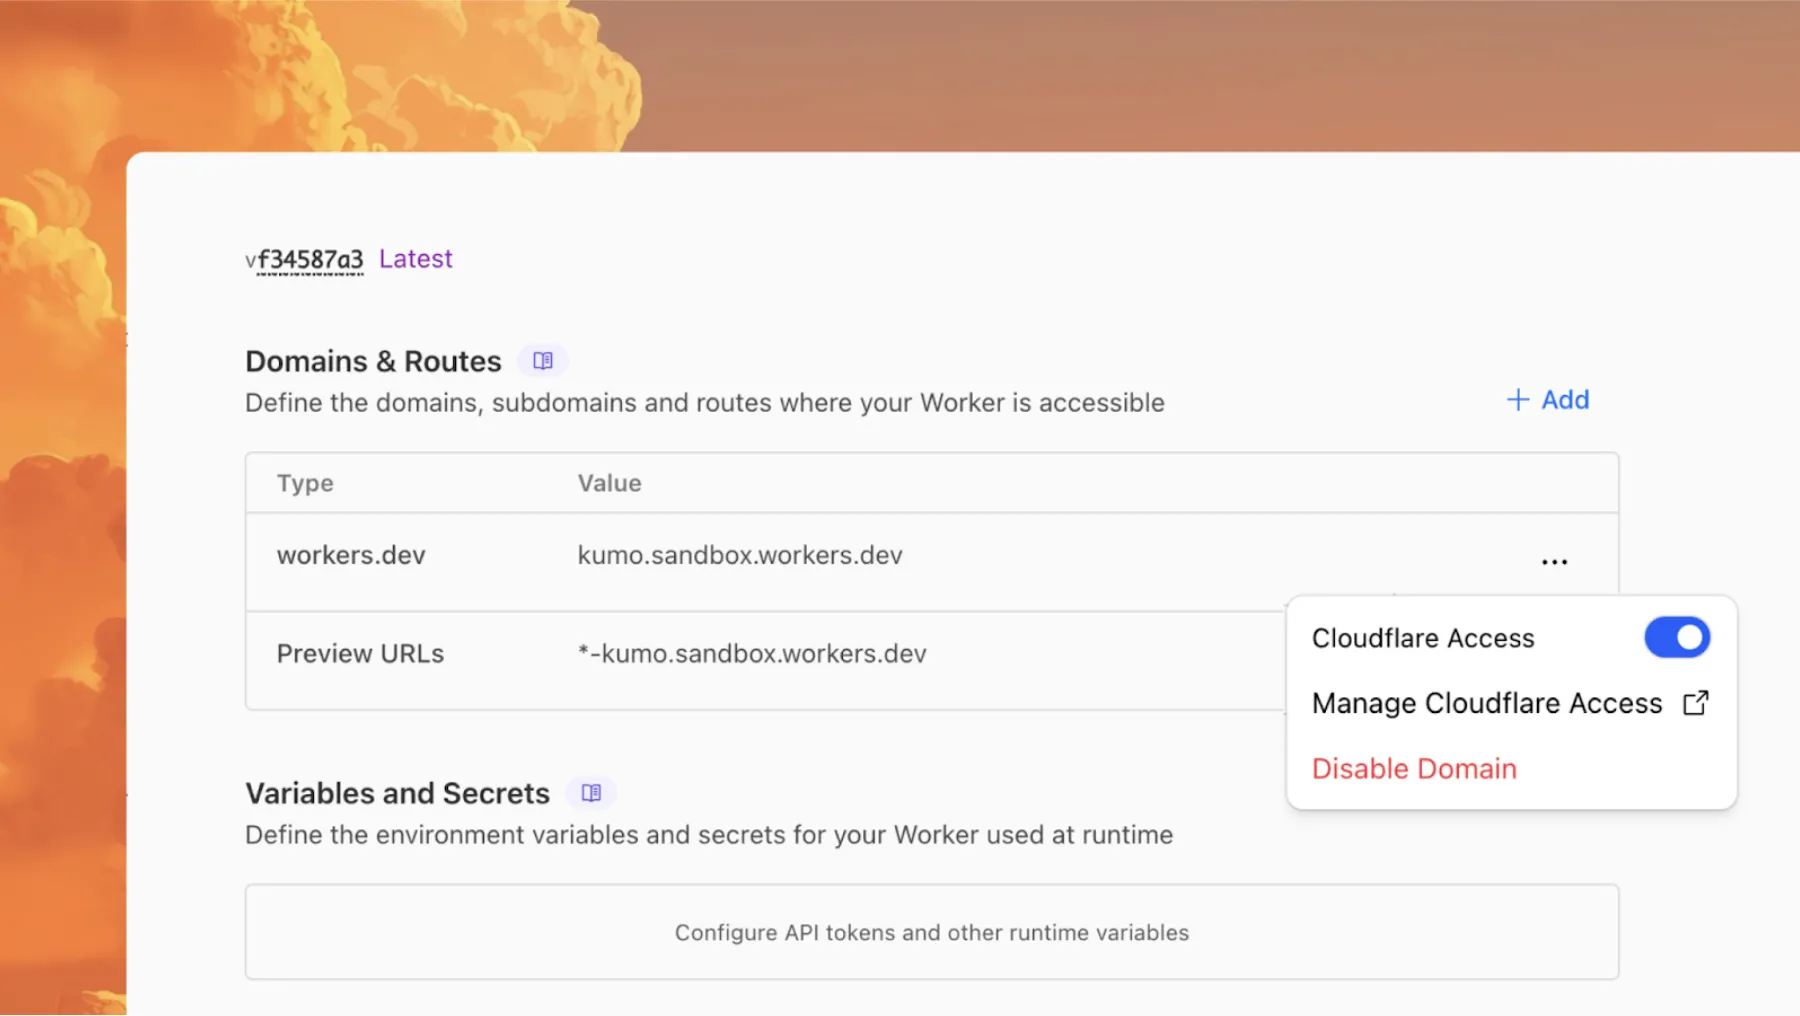Open the vf34587a3 version selector
Image resolution: width=1800 pixels, height=1016 pixels.
304,258
